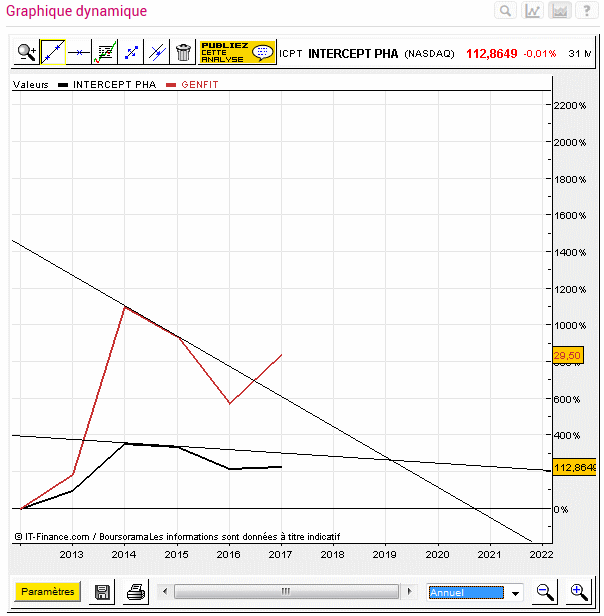The width and height of the screenshot is (604, 616).
Task: Switch to the area chart view icon
Action: click(x=560, y=11)
